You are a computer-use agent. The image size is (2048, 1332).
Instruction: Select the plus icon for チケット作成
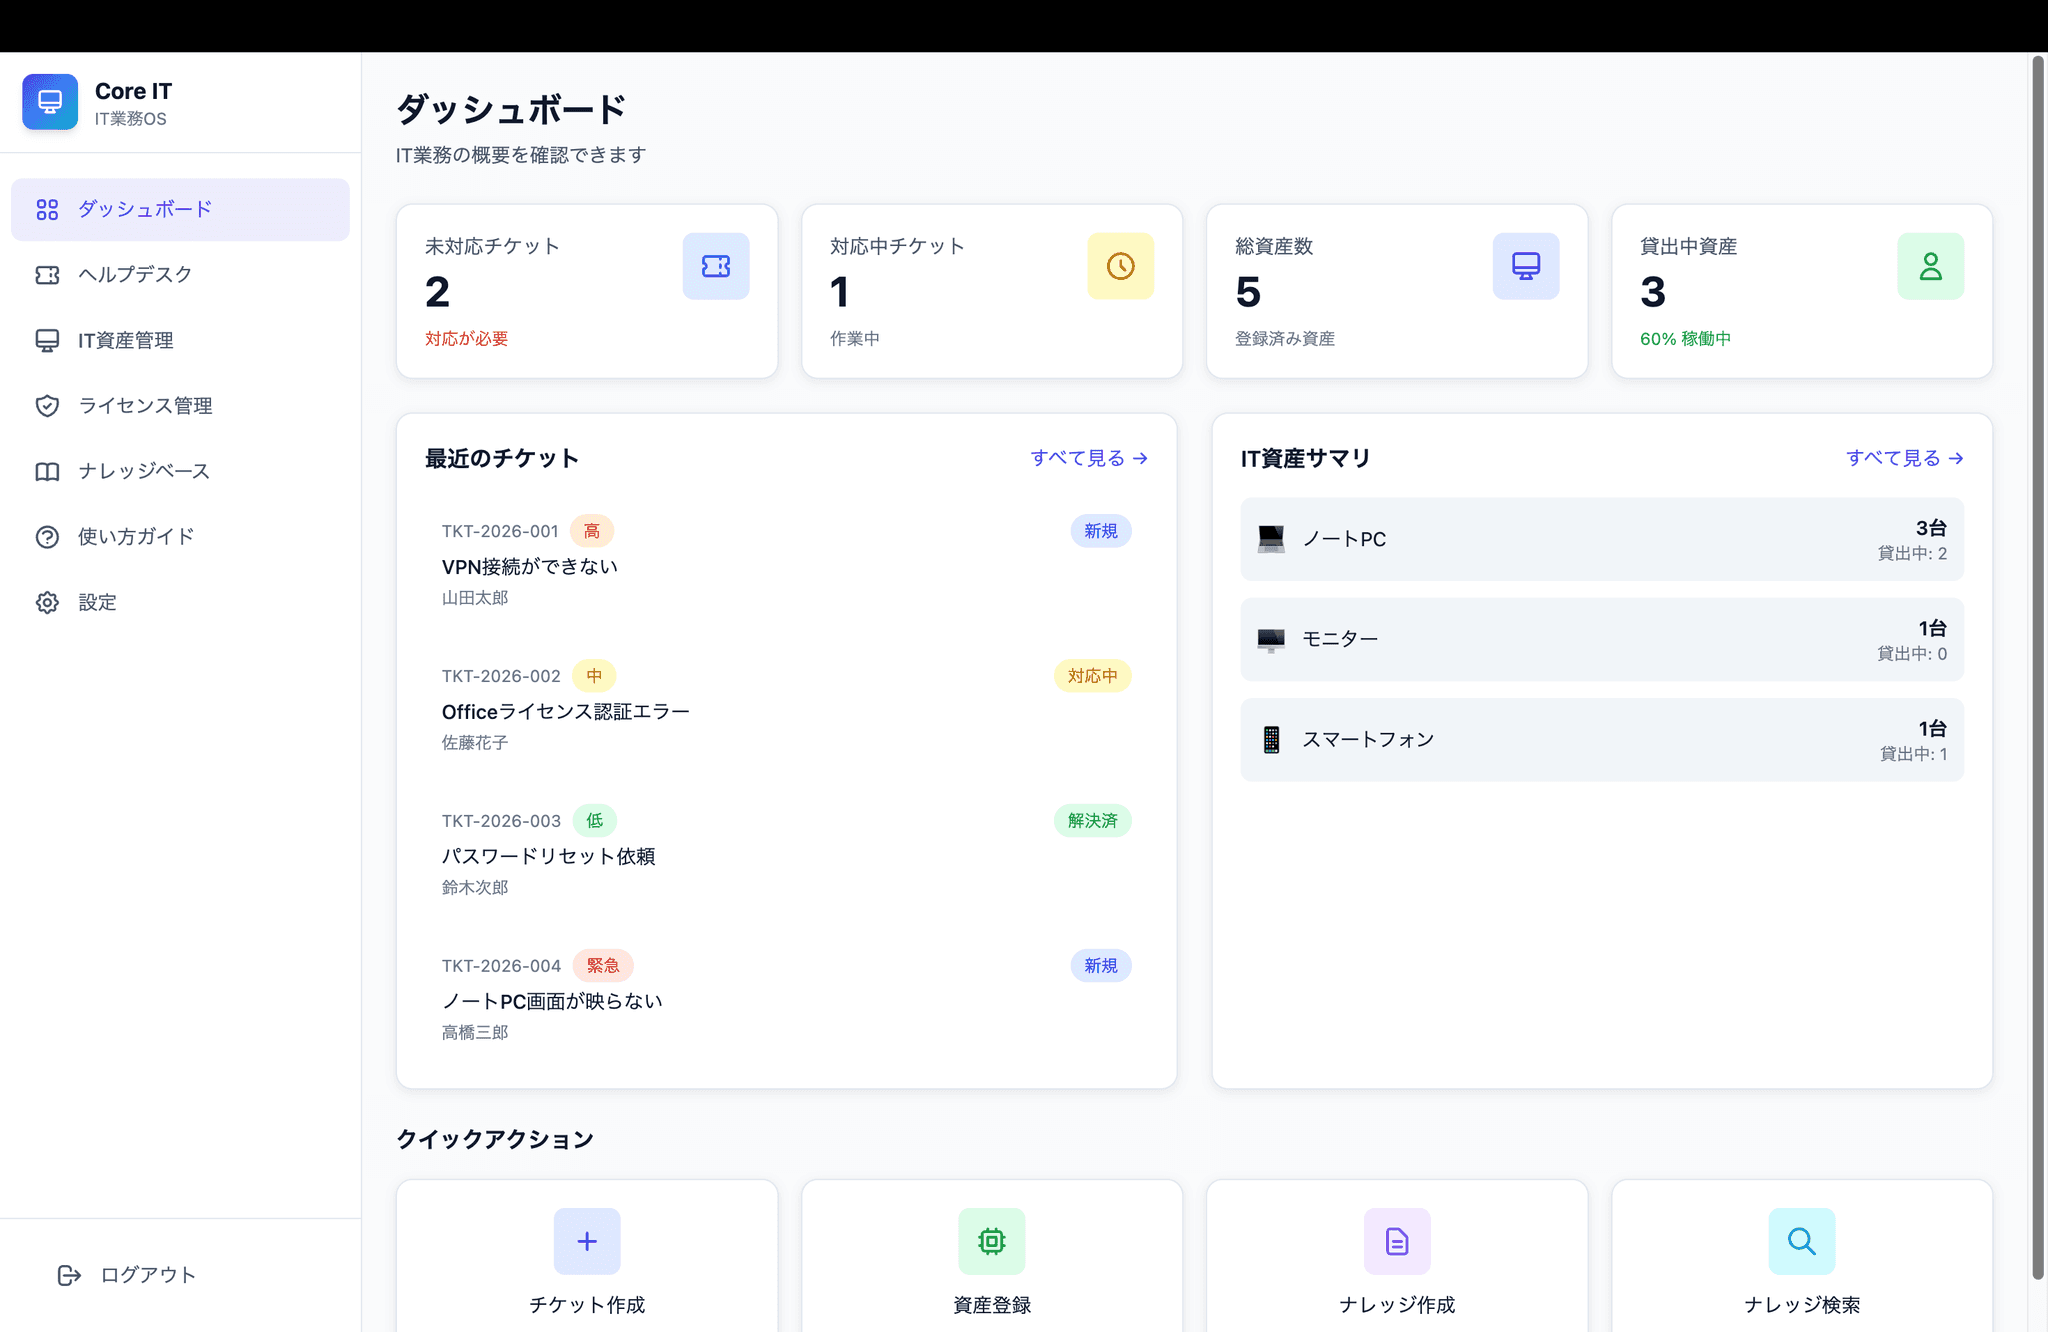click(586, 1241)
